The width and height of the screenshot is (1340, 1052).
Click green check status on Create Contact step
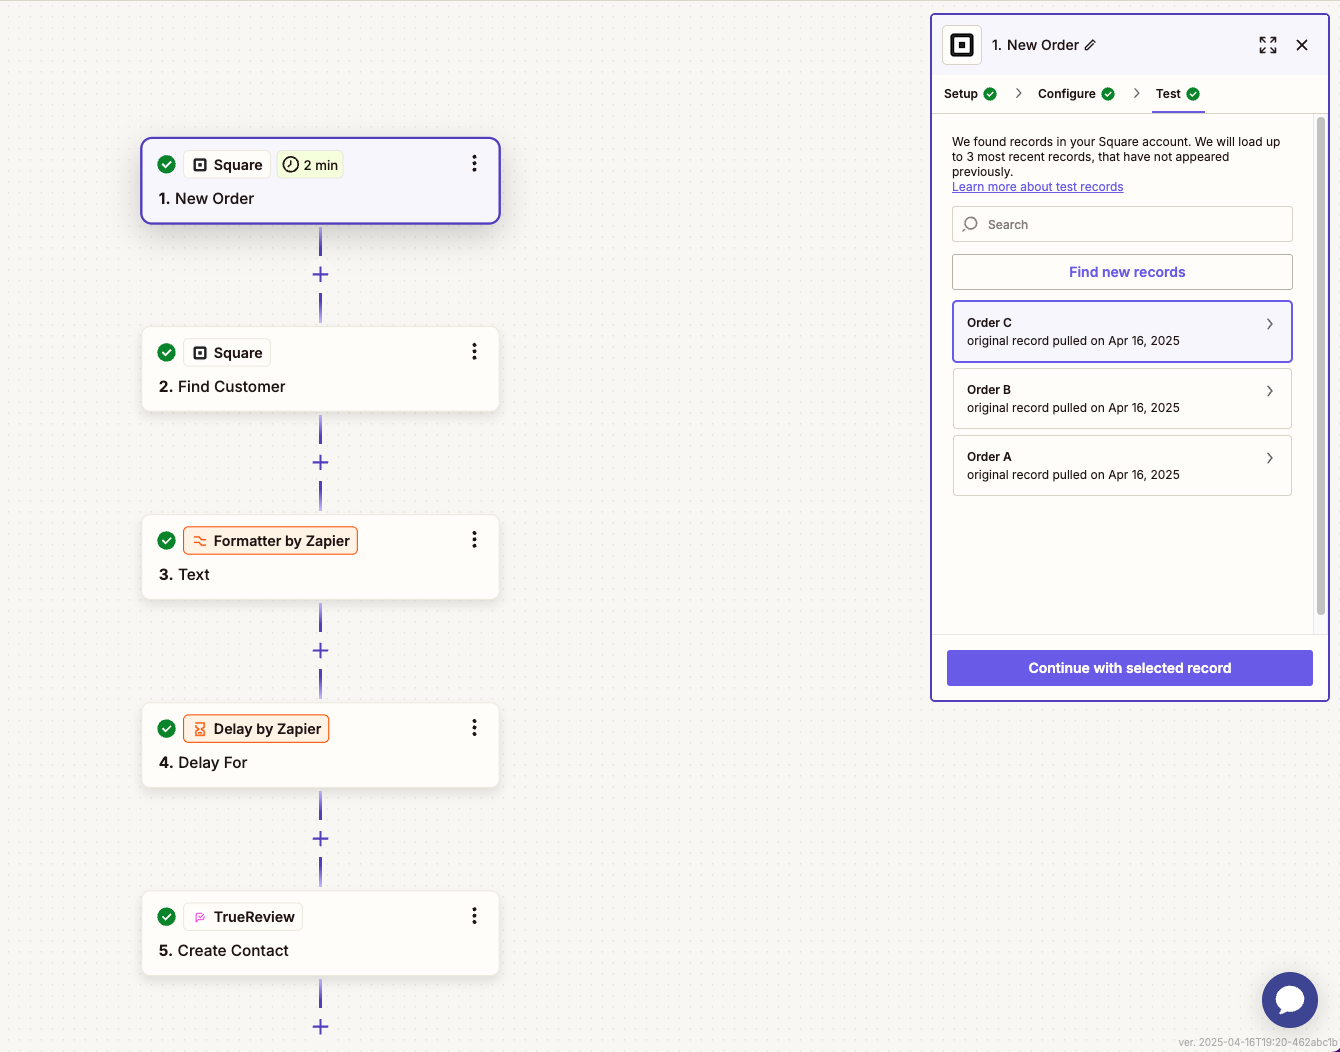pos(167,916)
